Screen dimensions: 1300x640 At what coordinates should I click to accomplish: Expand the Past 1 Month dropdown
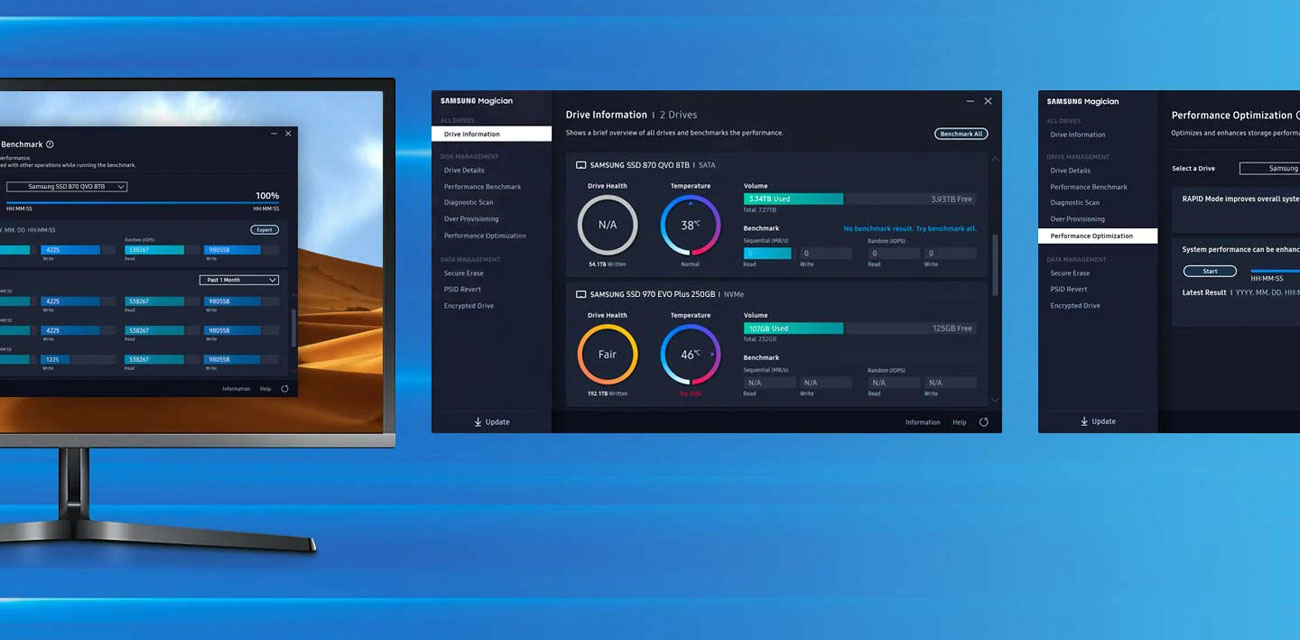click(x=238, y=280)
